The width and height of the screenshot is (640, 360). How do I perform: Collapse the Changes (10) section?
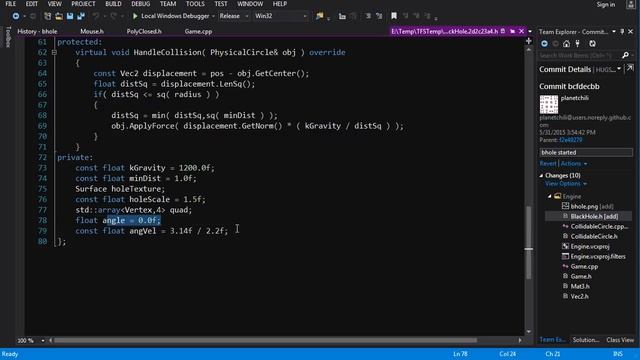click(x=541, y=176)
